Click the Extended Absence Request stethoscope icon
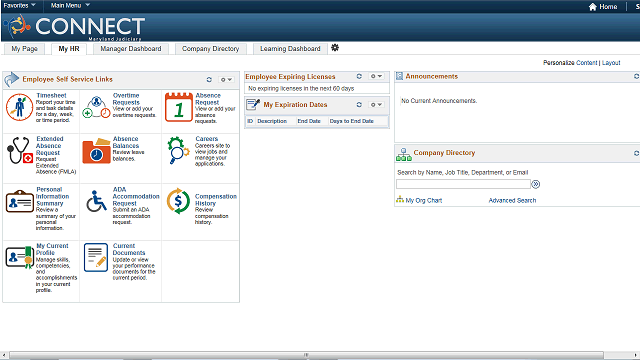This screenshot has height=360, width=640. coord(19,151)
